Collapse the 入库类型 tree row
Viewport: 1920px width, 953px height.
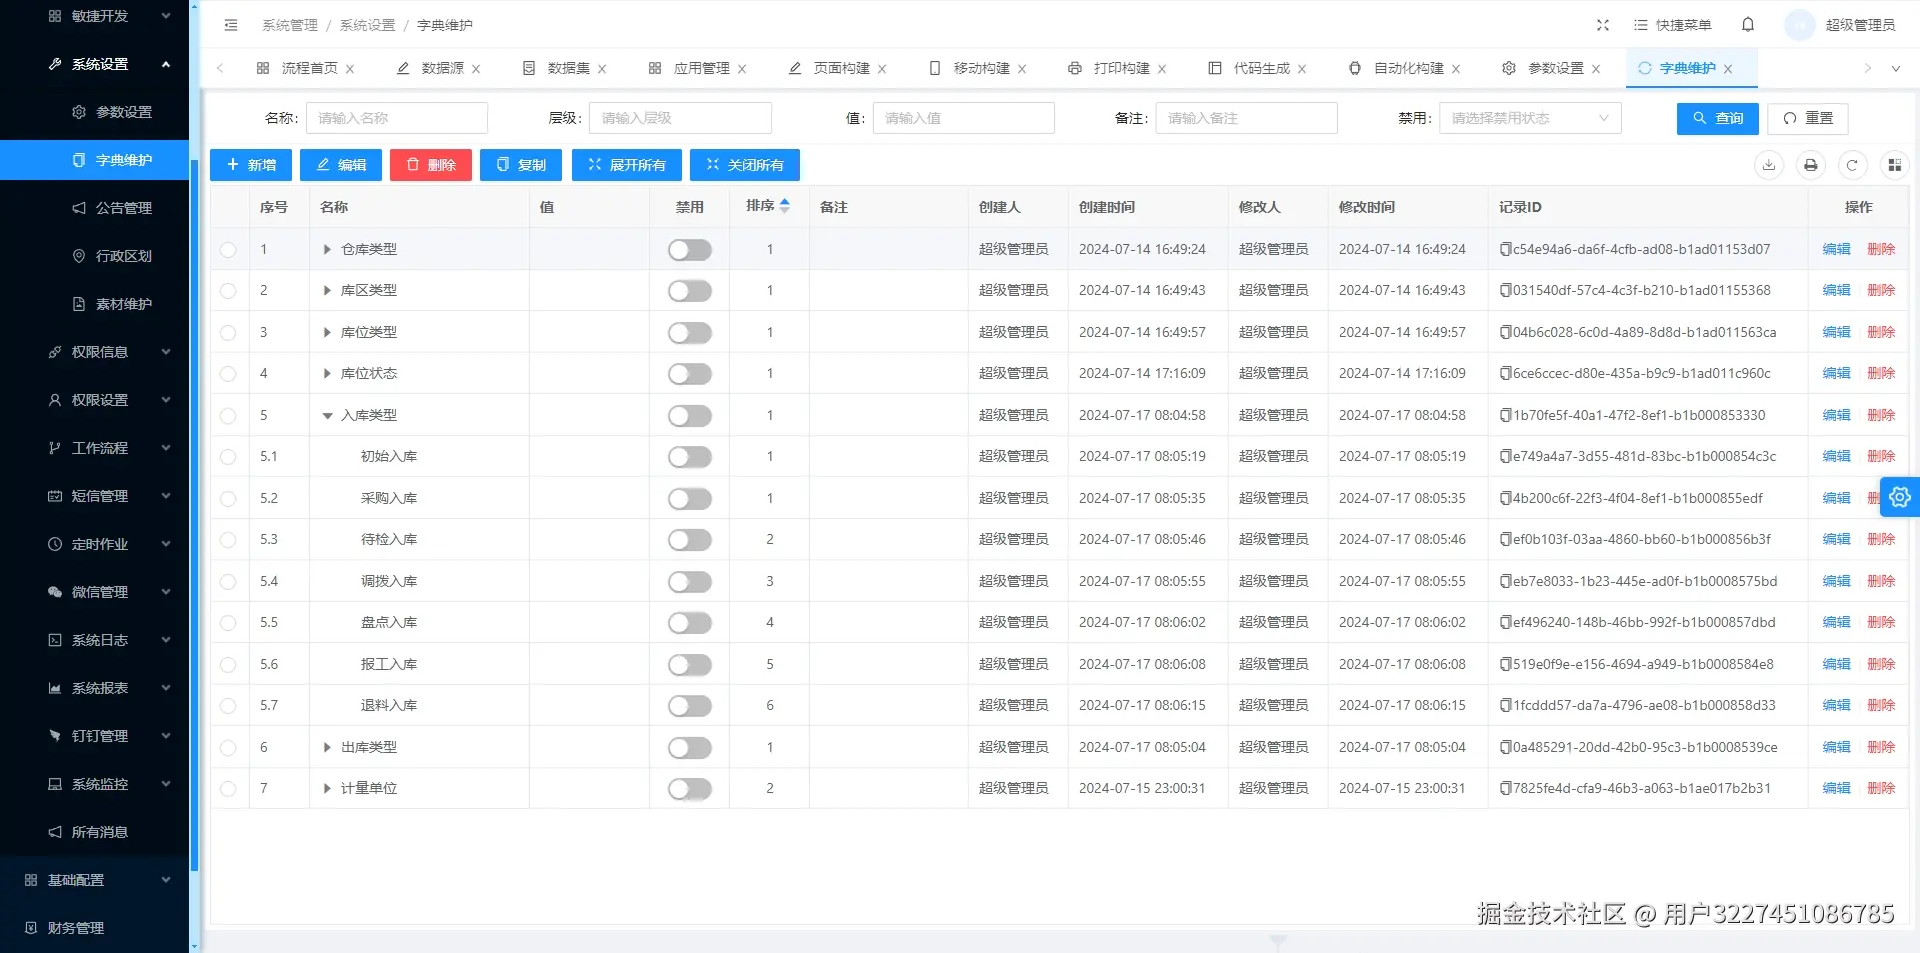click(x=327, y=415)
